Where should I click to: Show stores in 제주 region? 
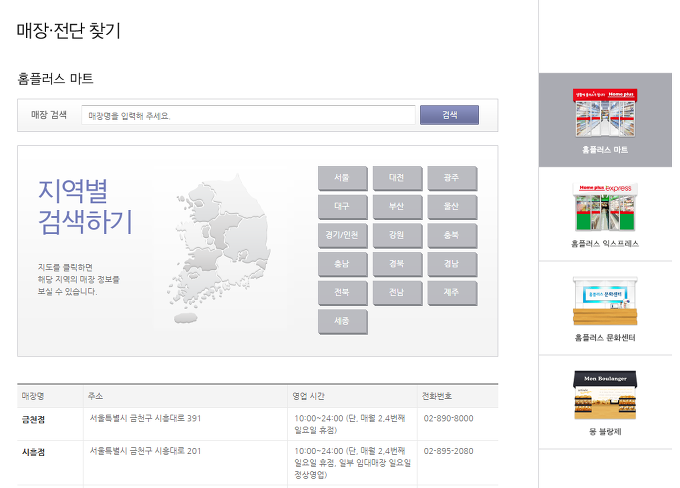tap(452, 292)
